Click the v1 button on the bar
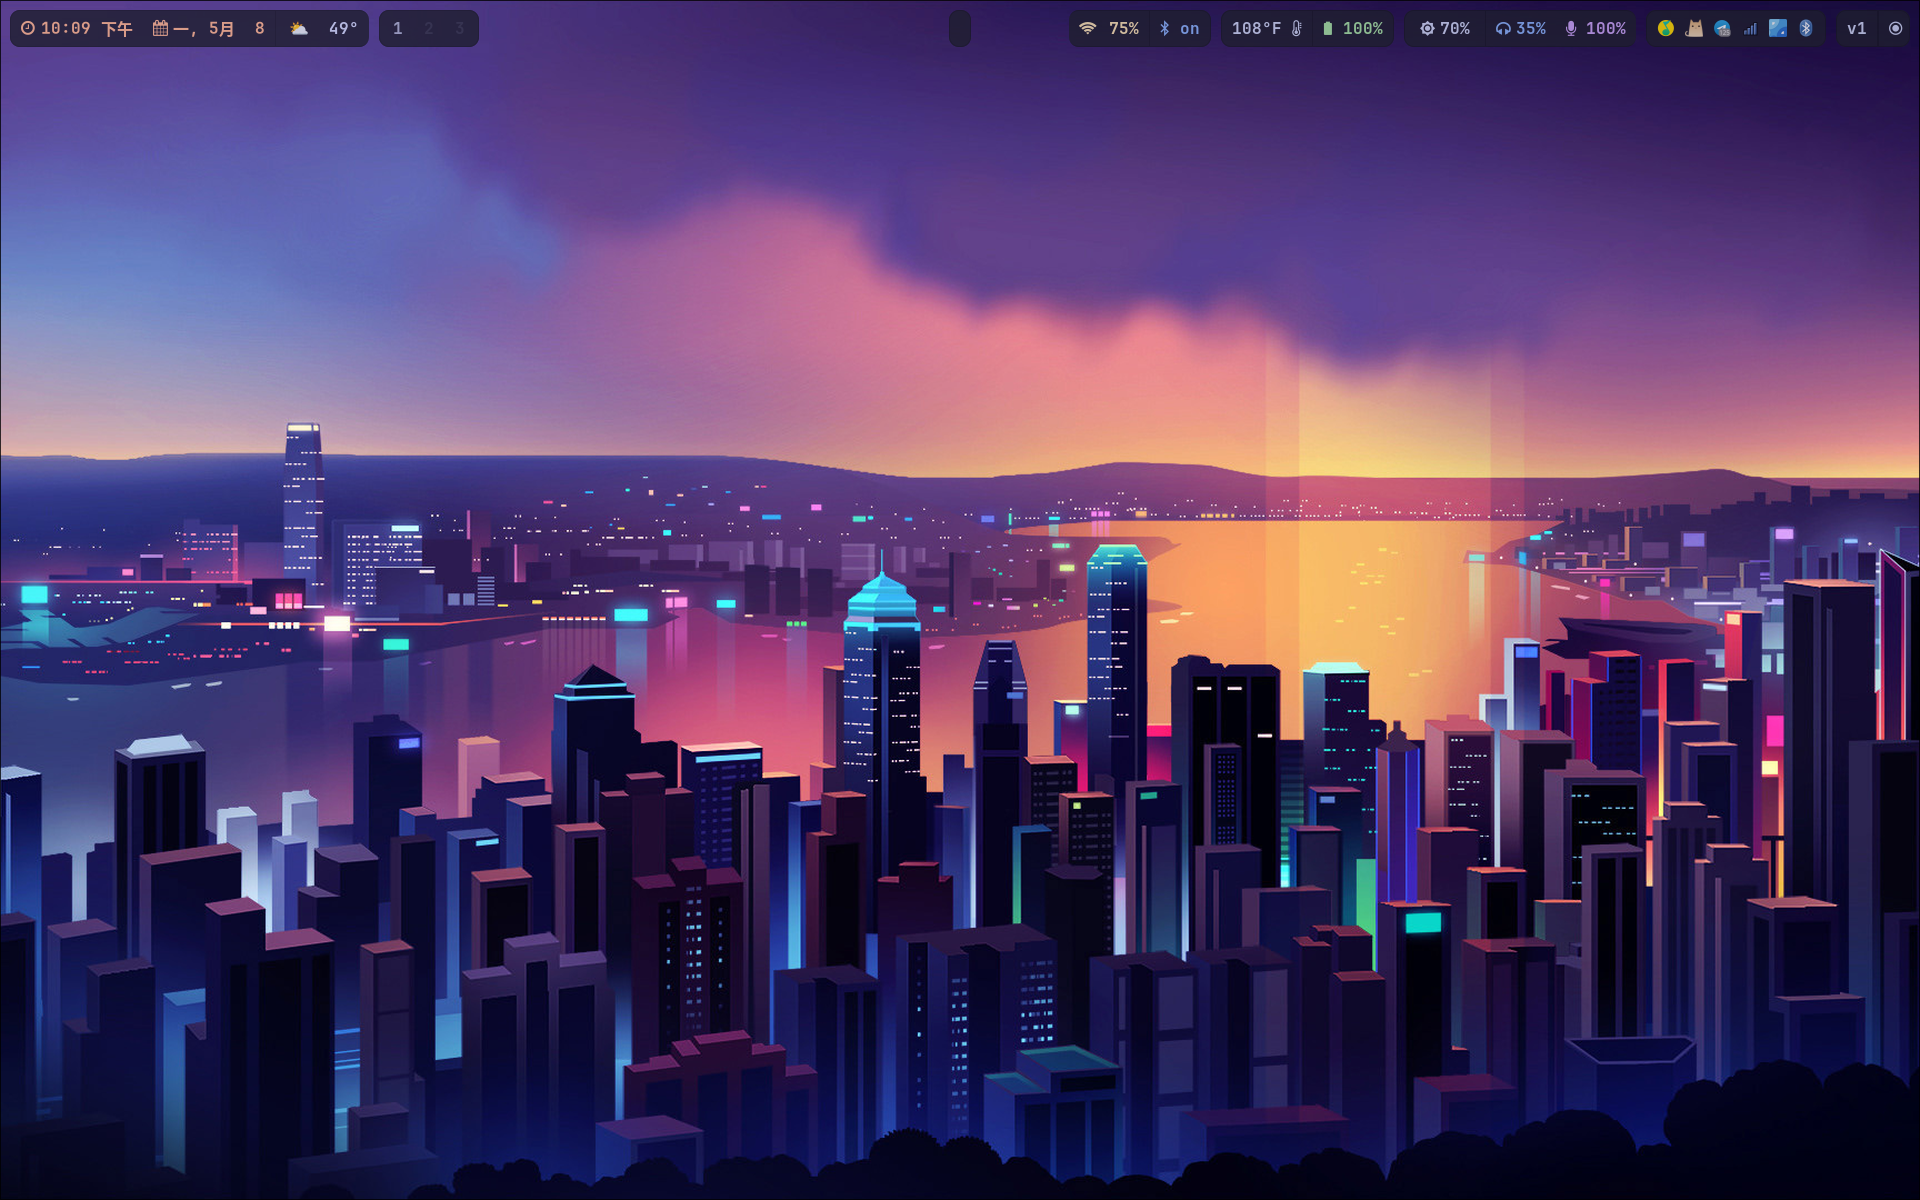Screen dimensions: 1920x1200 [1858, 29]
